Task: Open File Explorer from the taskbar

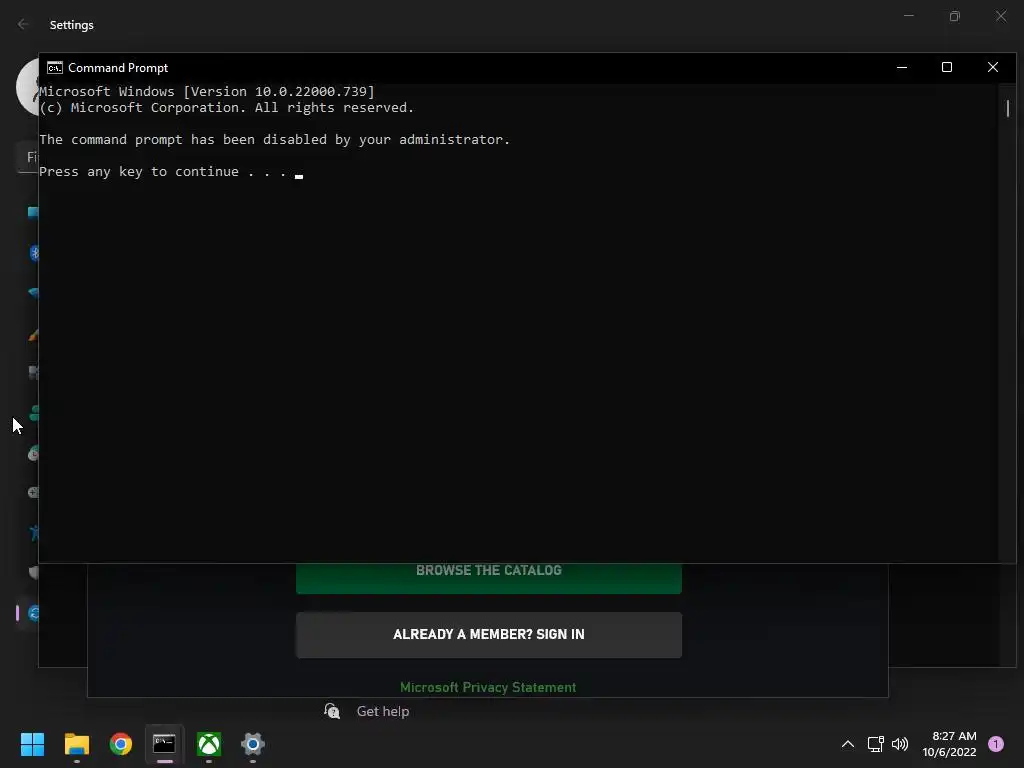Action: click(76, 744)
